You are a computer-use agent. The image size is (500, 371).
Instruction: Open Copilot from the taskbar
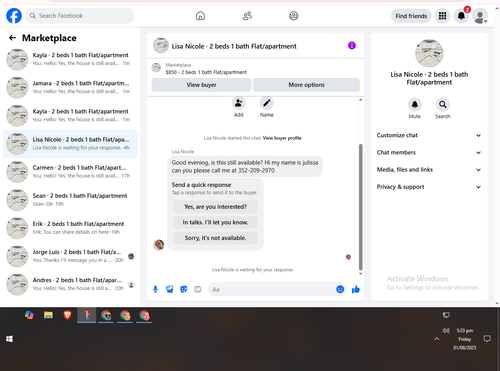pos(29,315)
